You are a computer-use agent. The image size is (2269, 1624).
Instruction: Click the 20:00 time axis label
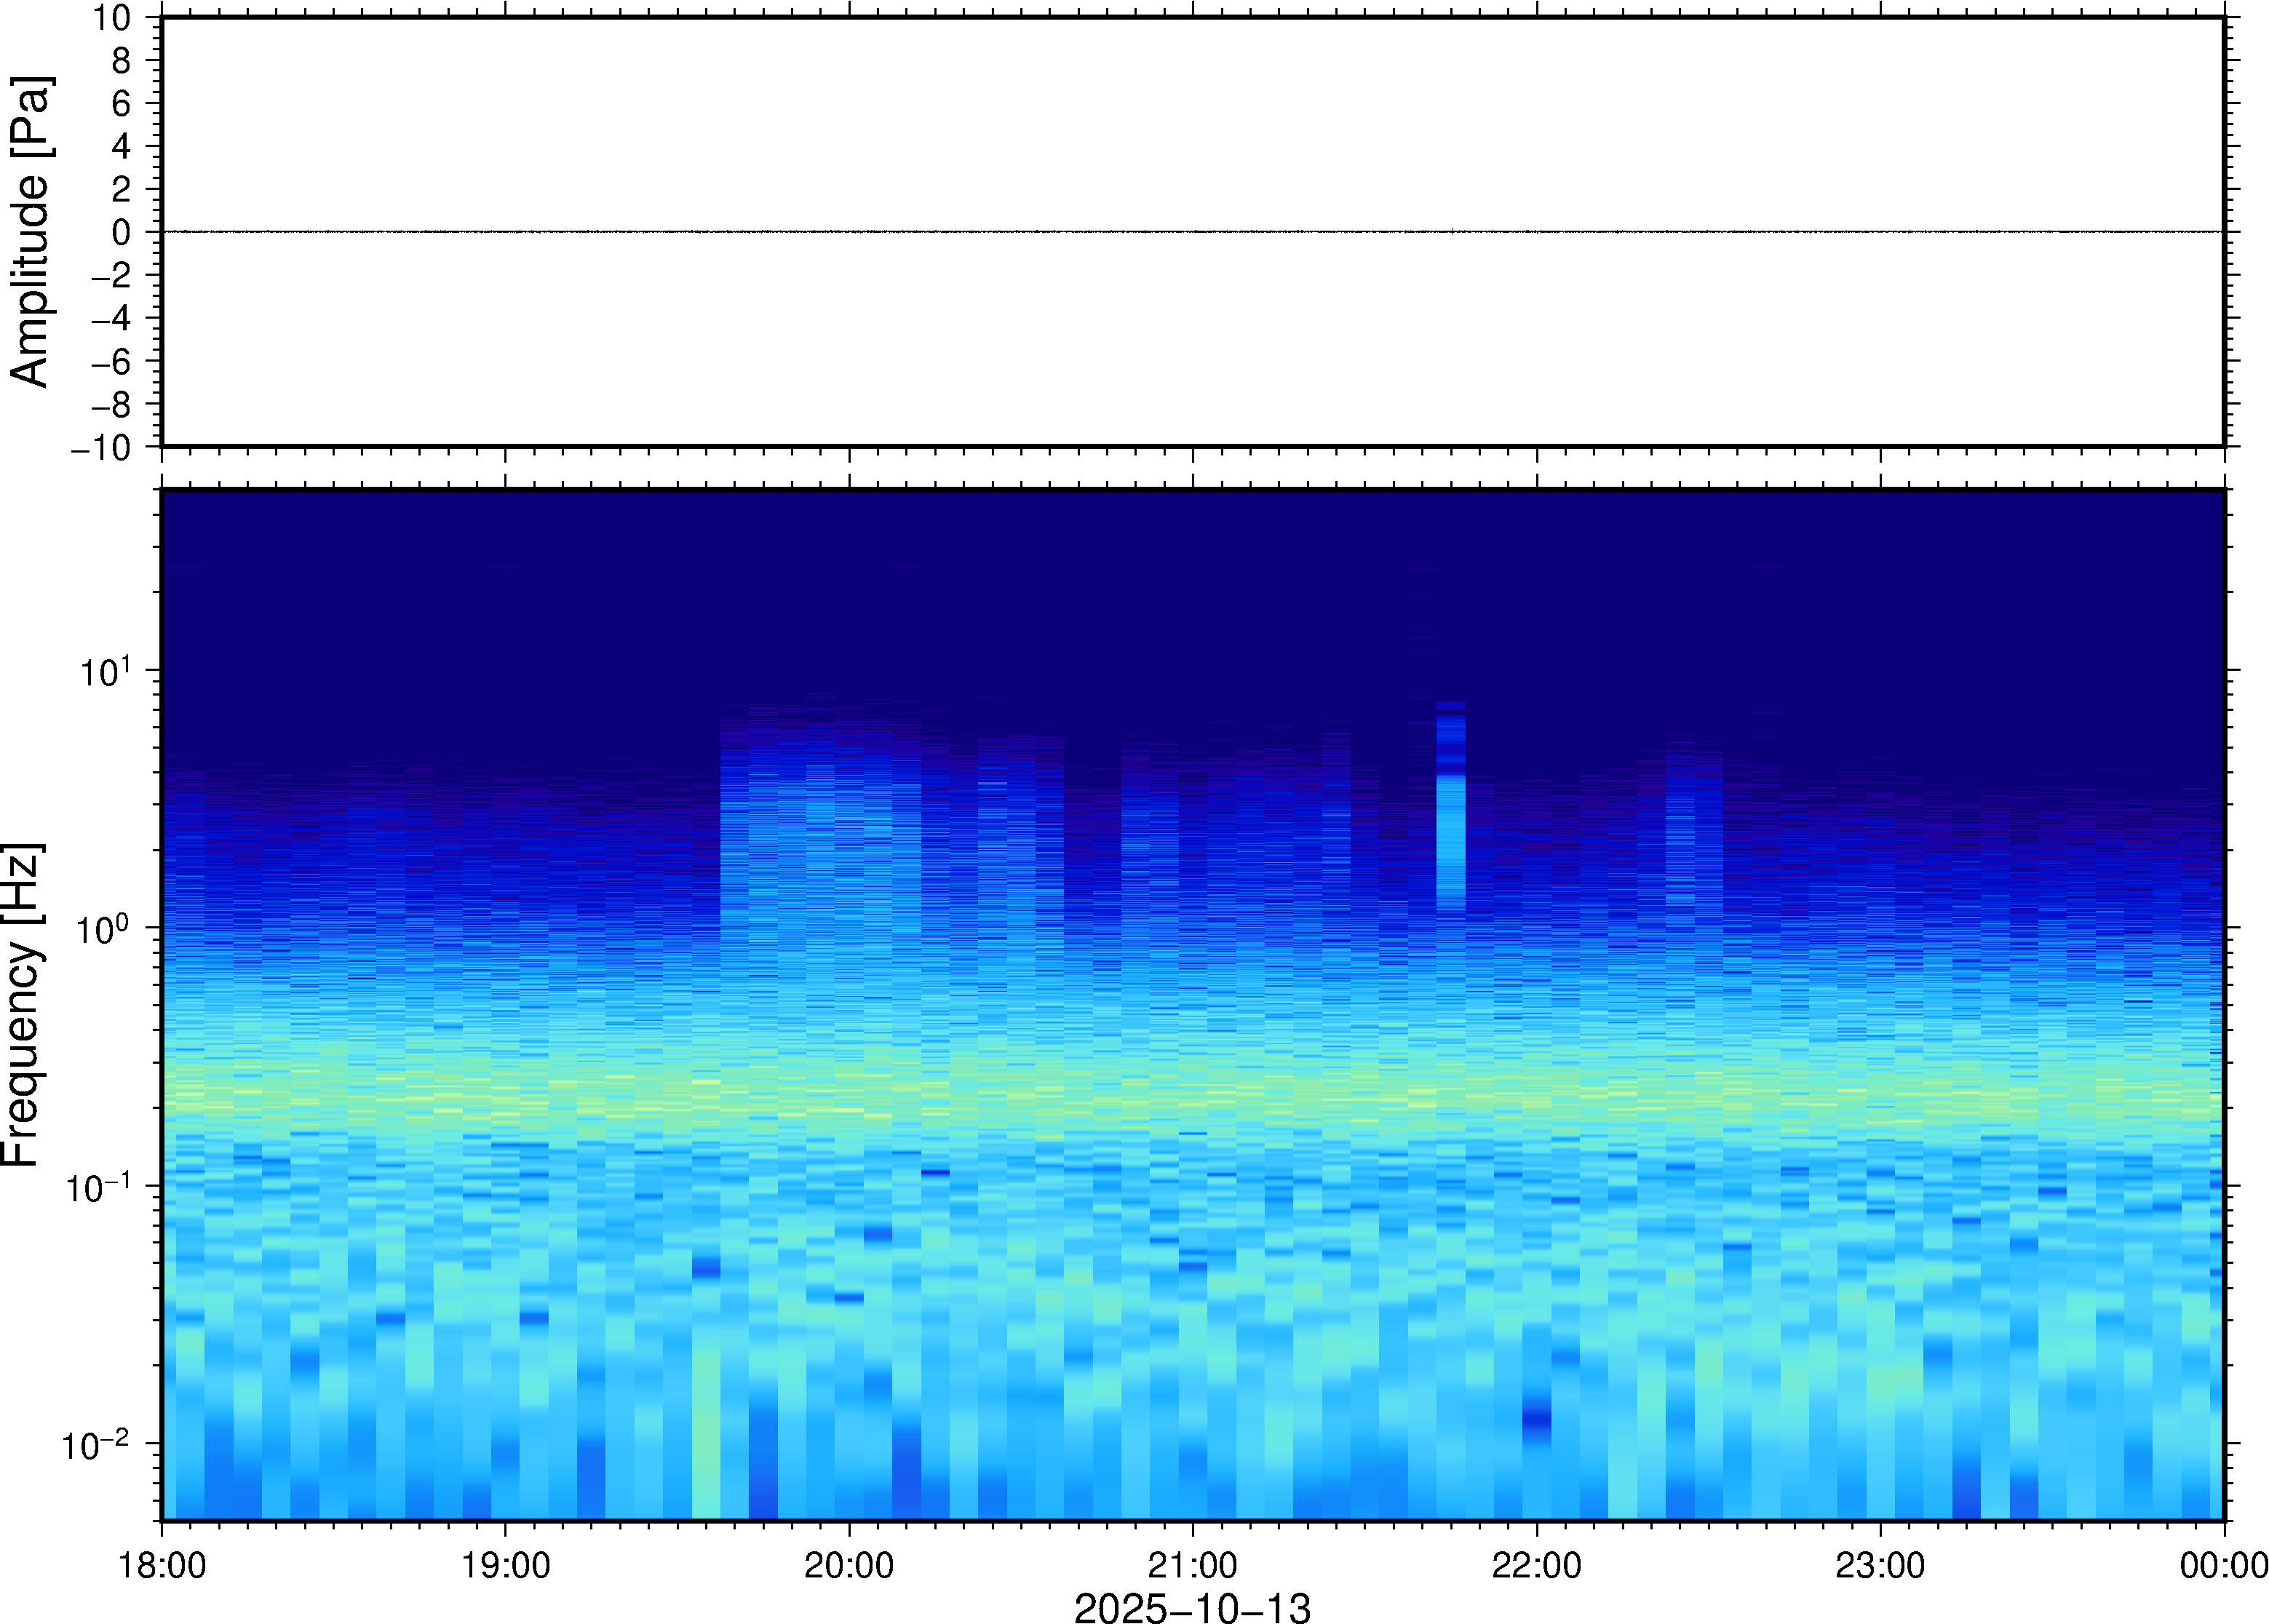click(x=848, y=1564)
